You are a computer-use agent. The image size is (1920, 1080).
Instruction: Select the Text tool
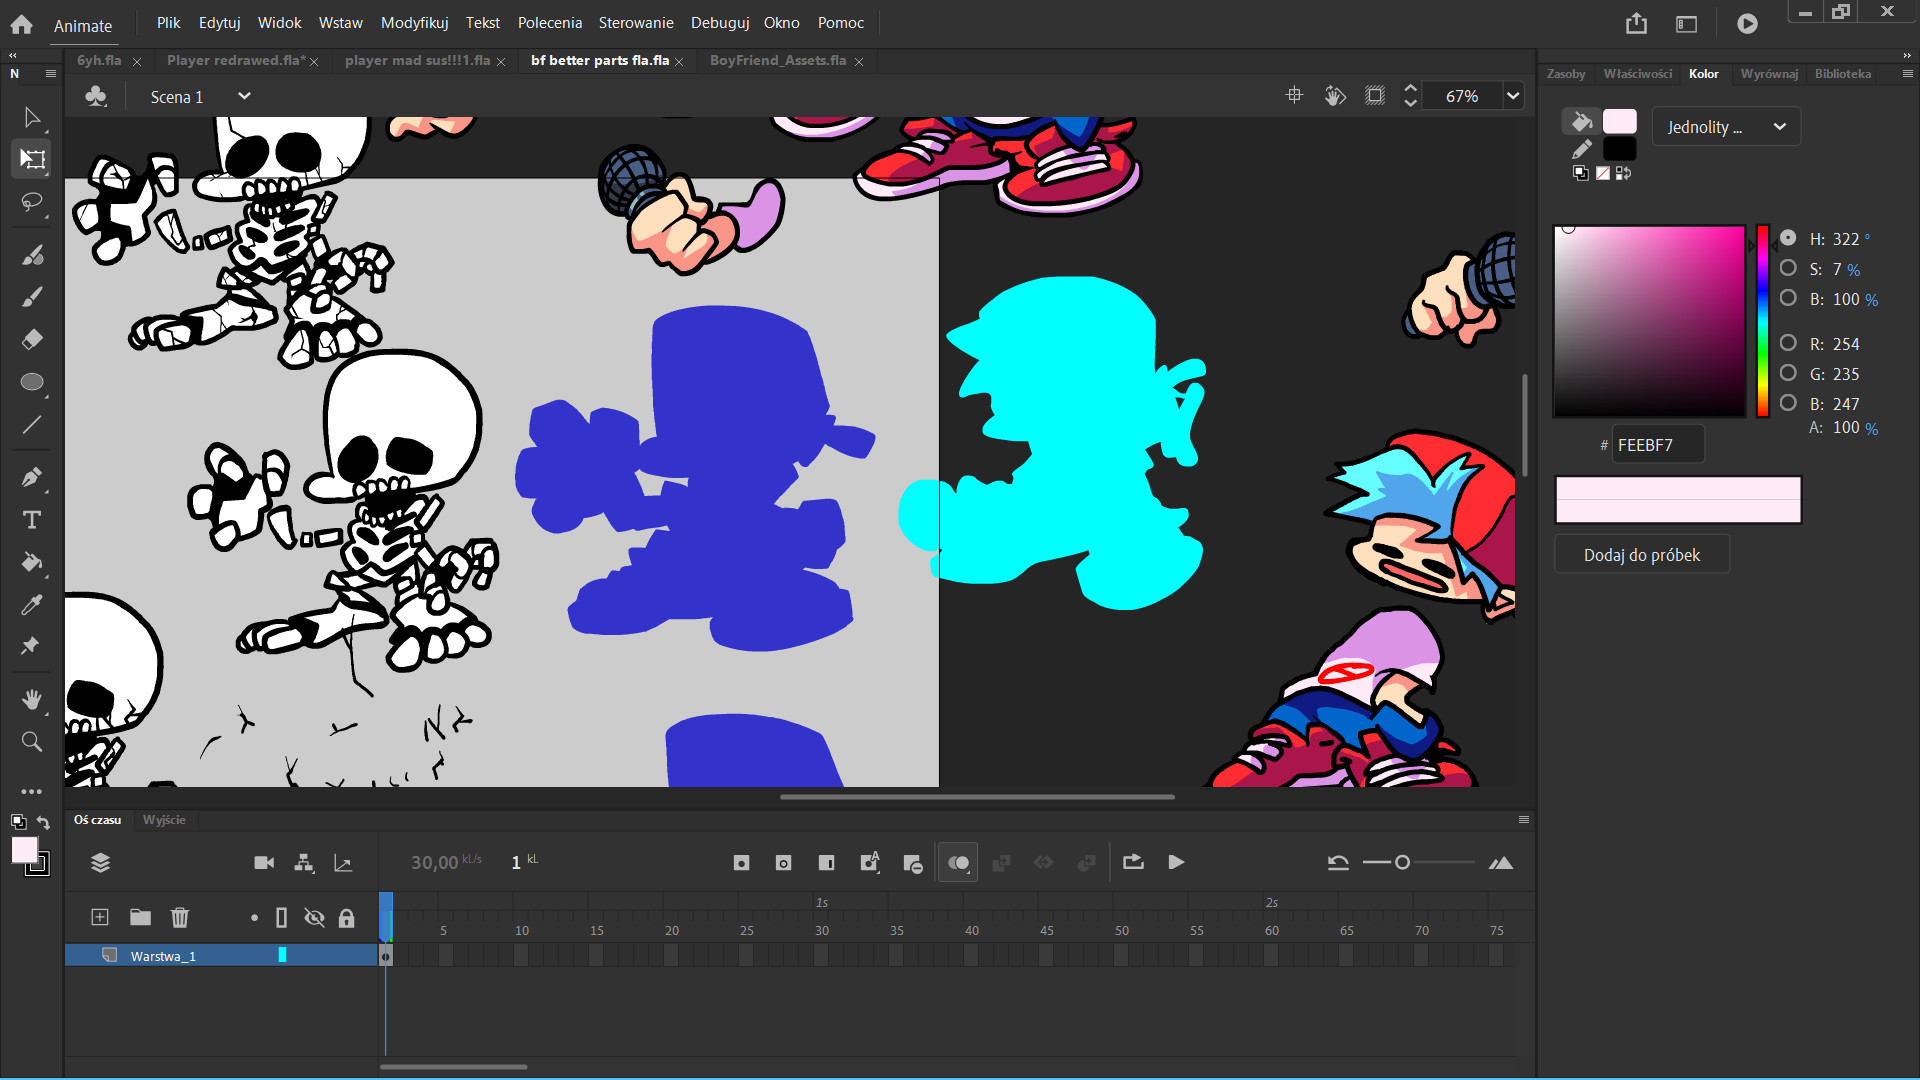32,520
